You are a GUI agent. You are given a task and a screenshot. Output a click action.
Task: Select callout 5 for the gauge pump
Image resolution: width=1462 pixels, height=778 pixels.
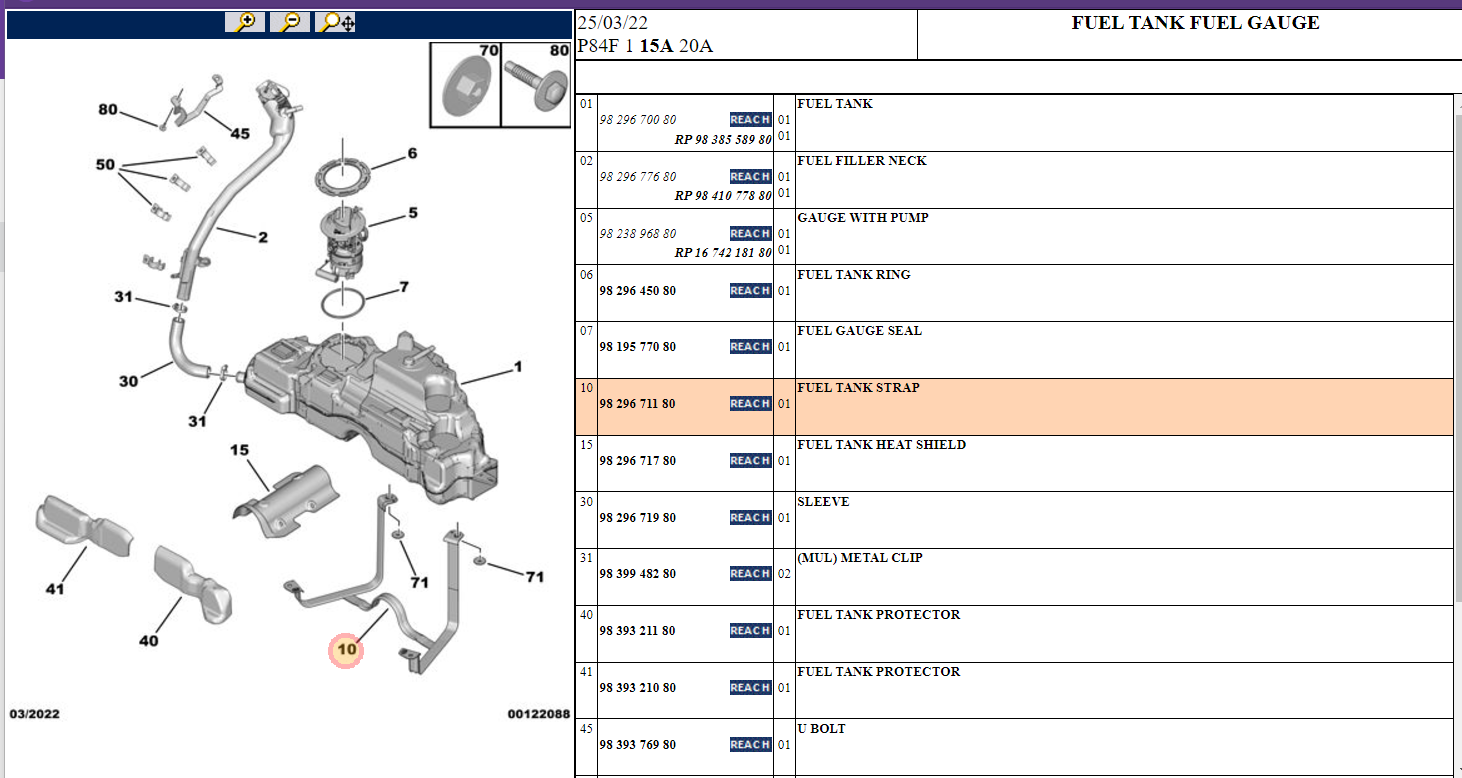412,213
